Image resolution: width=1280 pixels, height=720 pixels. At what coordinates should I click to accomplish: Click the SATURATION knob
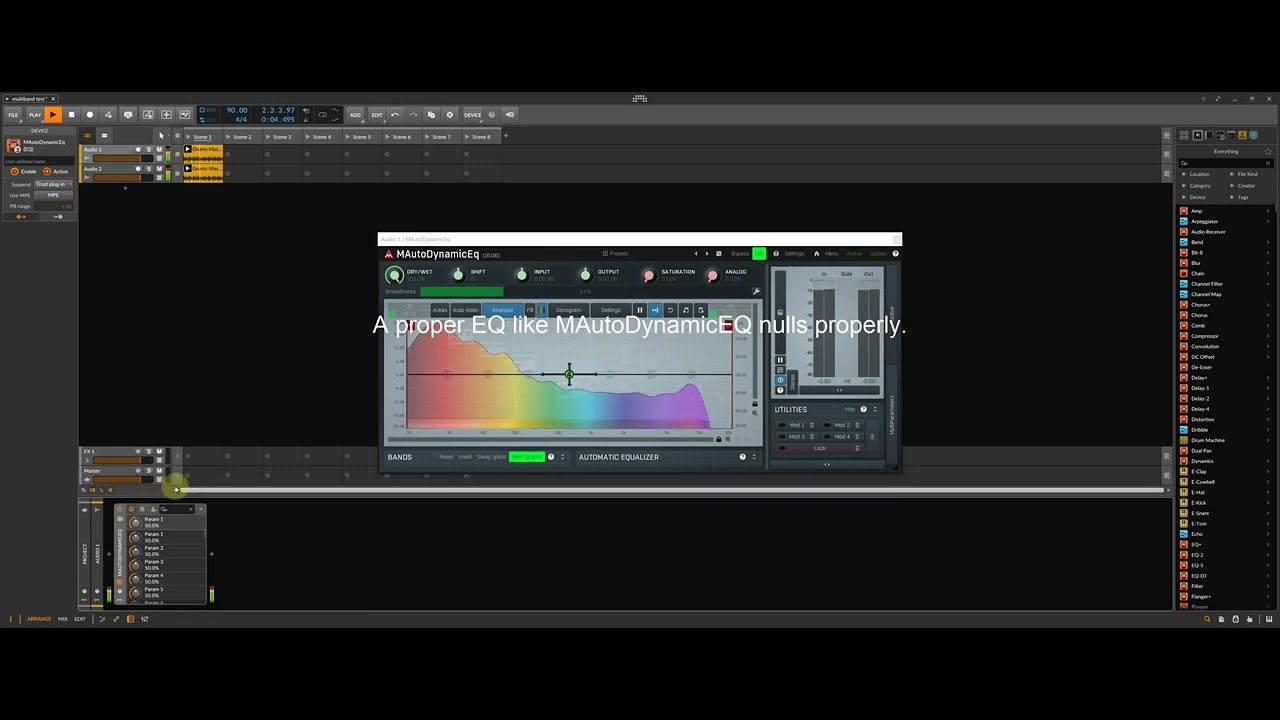click(649, 275)
